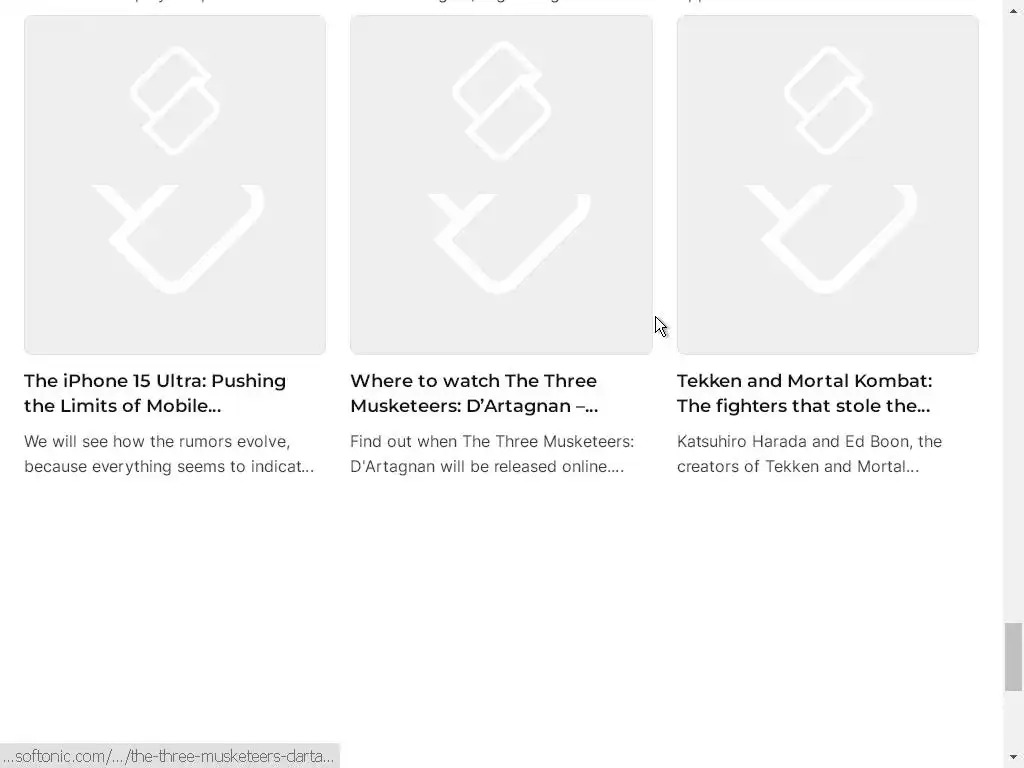
Task: Click the scrollbar track below the thumb
Action: [x=1014, y=718]
